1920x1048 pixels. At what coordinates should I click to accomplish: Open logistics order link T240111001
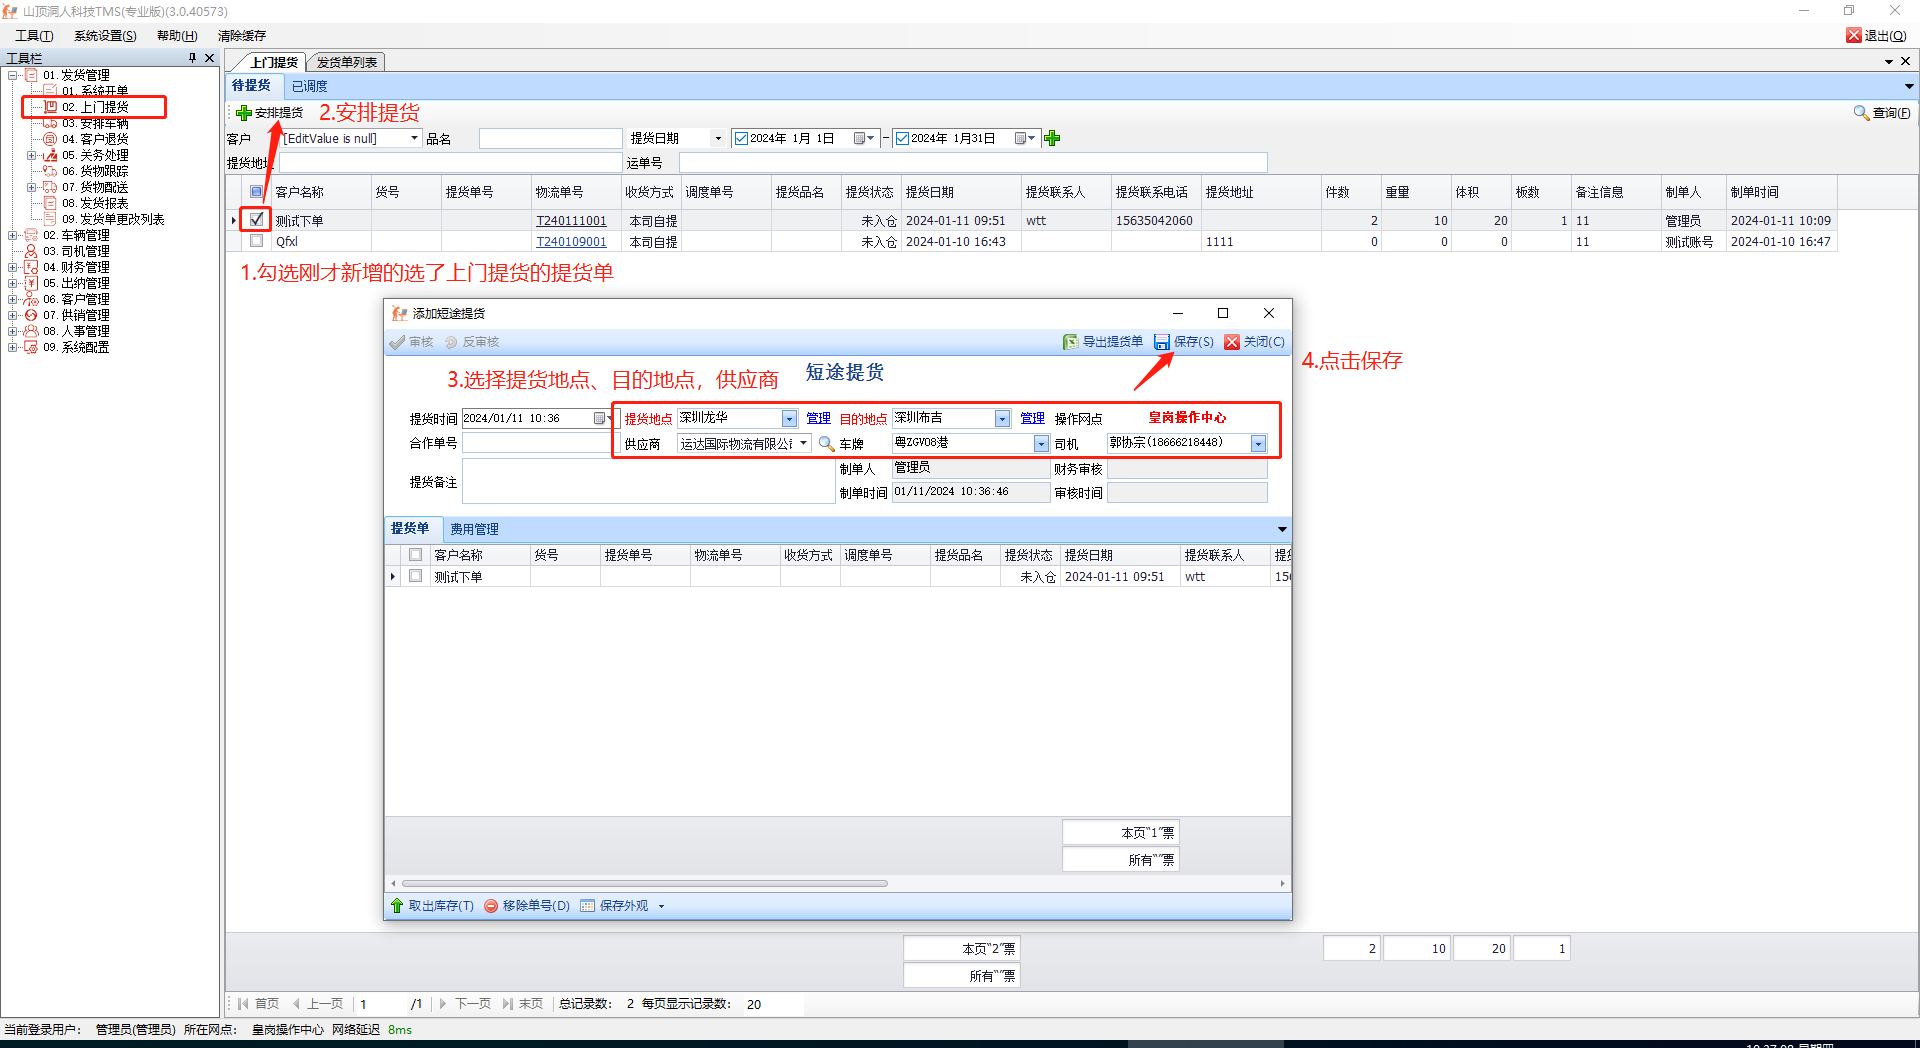tap(571, 221)
